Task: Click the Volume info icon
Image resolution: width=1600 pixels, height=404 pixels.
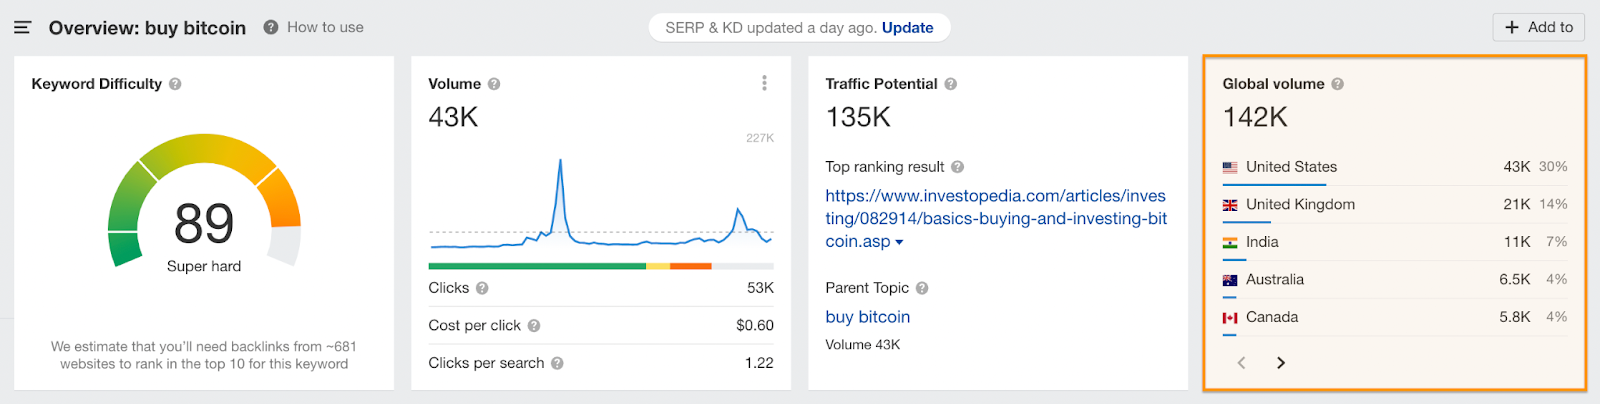Action: pyautogui.click(x=494, y=84)
